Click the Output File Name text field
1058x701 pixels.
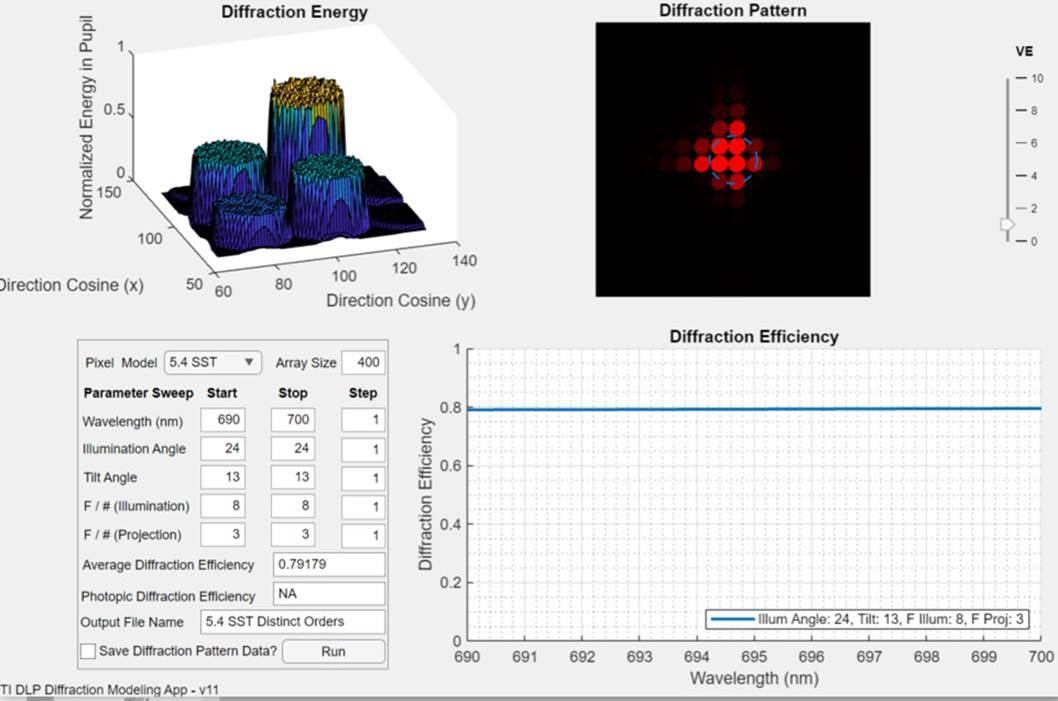coord(292,622)
